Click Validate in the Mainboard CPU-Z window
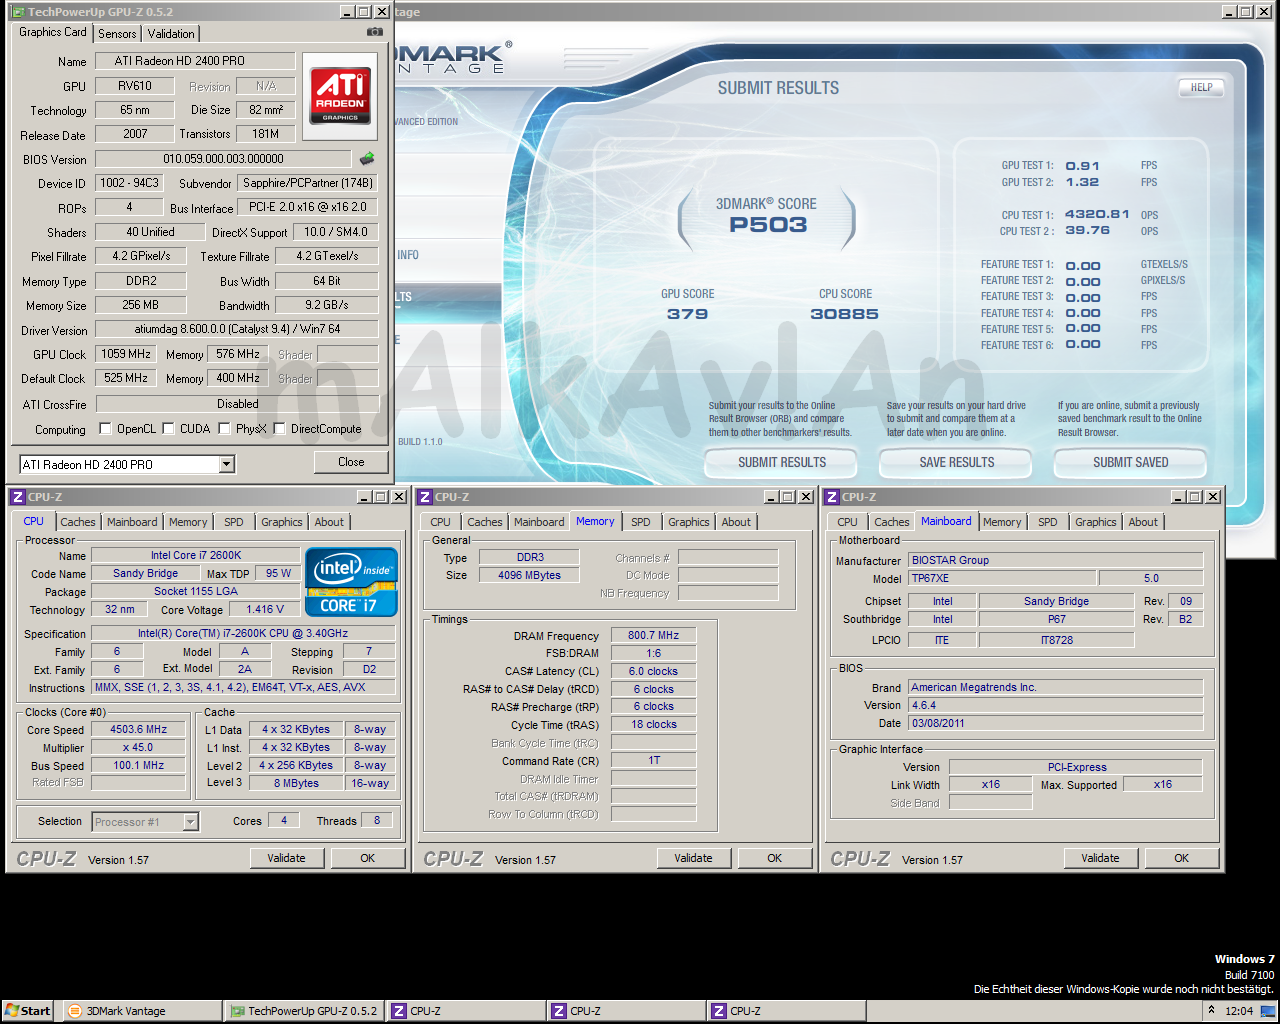The height and width of the screenshot is (1024, 1280). [x=1101, y=858]
